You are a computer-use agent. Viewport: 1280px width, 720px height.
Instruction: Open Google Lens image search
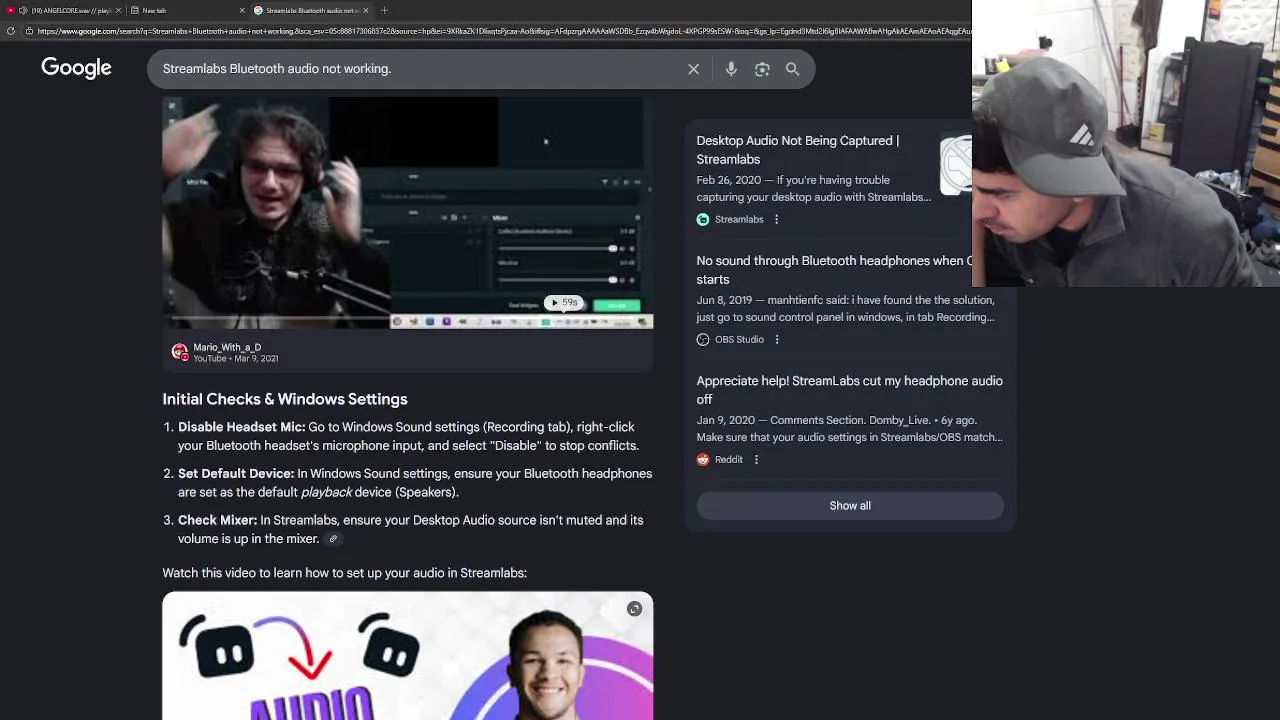click(762, 69)
